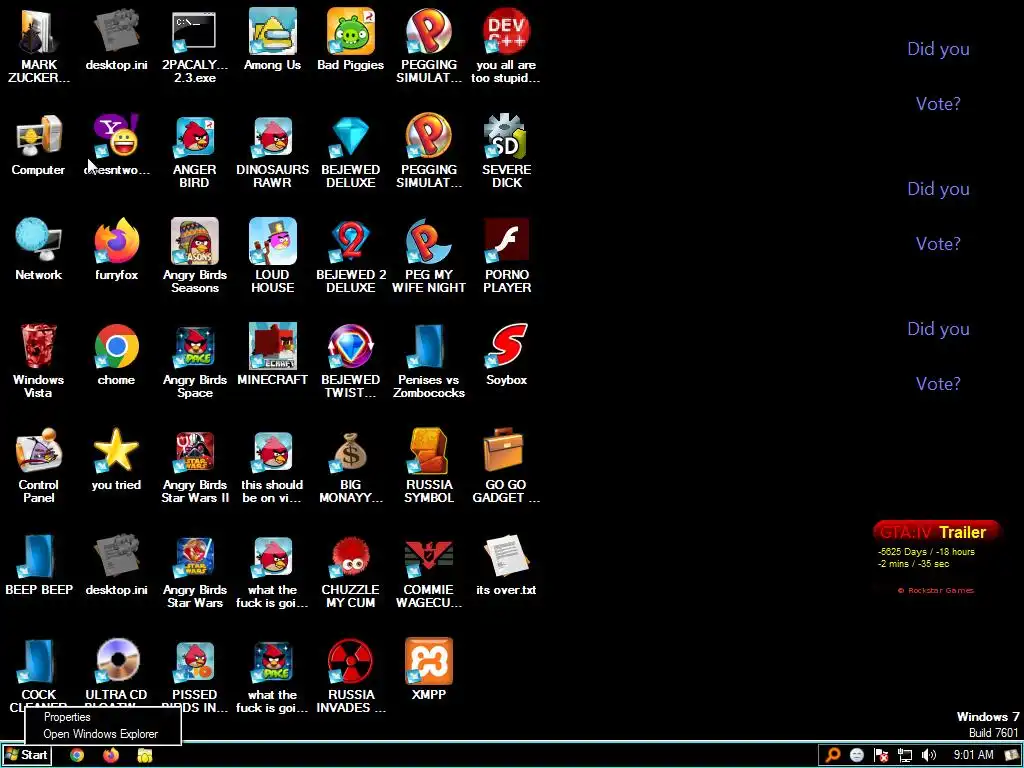1024x768 pixels.
Task: Click the GTA:IV Trailer gadget title
Action: 934,532
